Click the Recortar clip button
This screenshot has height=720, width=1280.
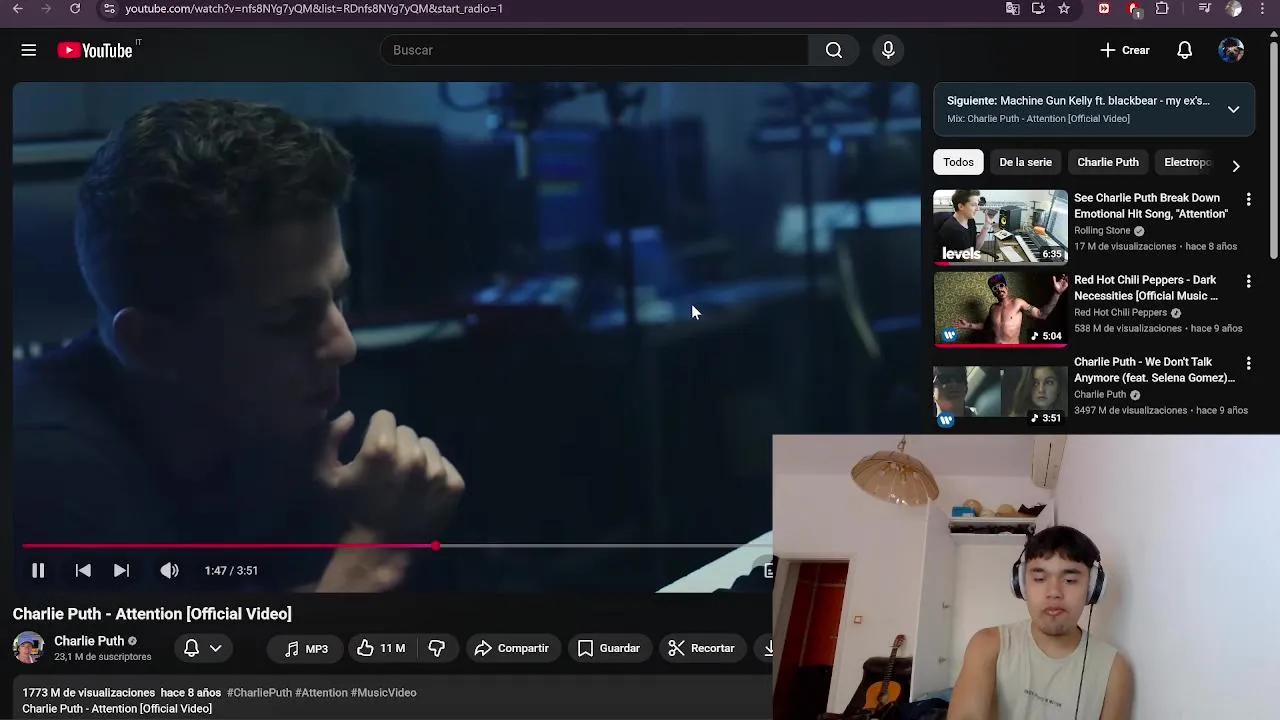pyautogui.click(x=701, y=648)
